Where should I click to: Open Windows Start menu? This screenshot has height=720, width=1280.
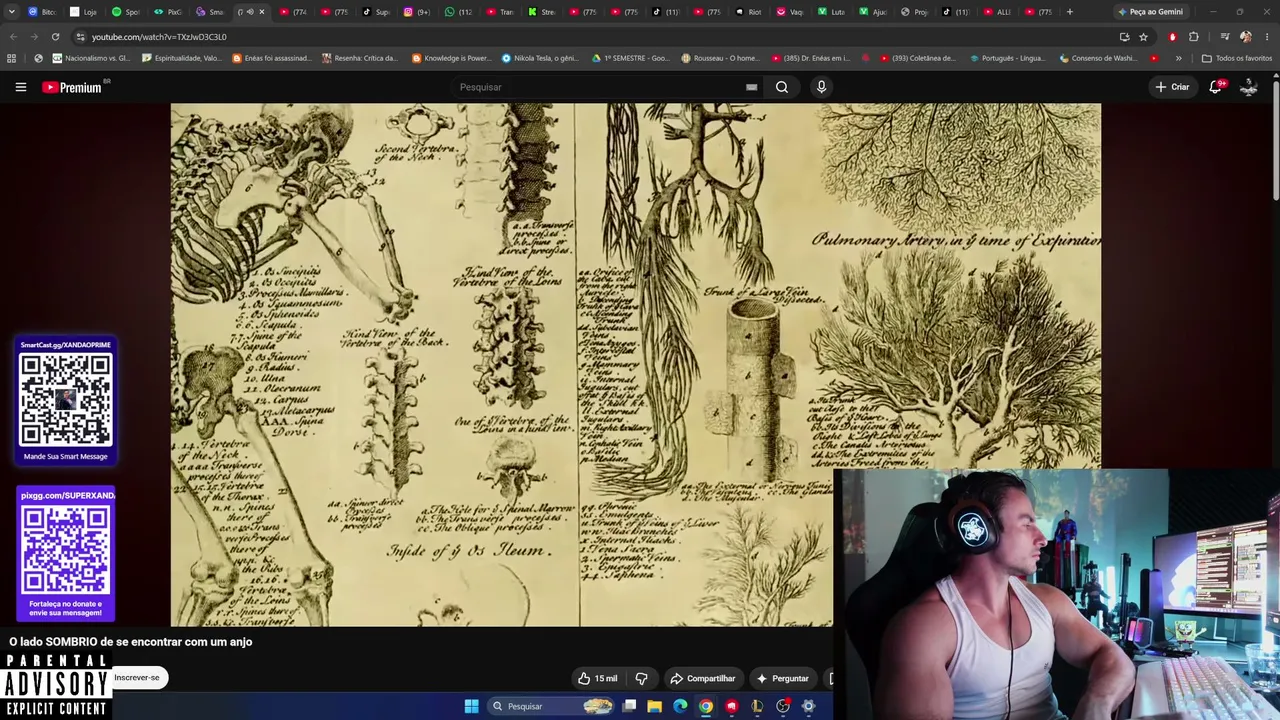pos(471,706)
